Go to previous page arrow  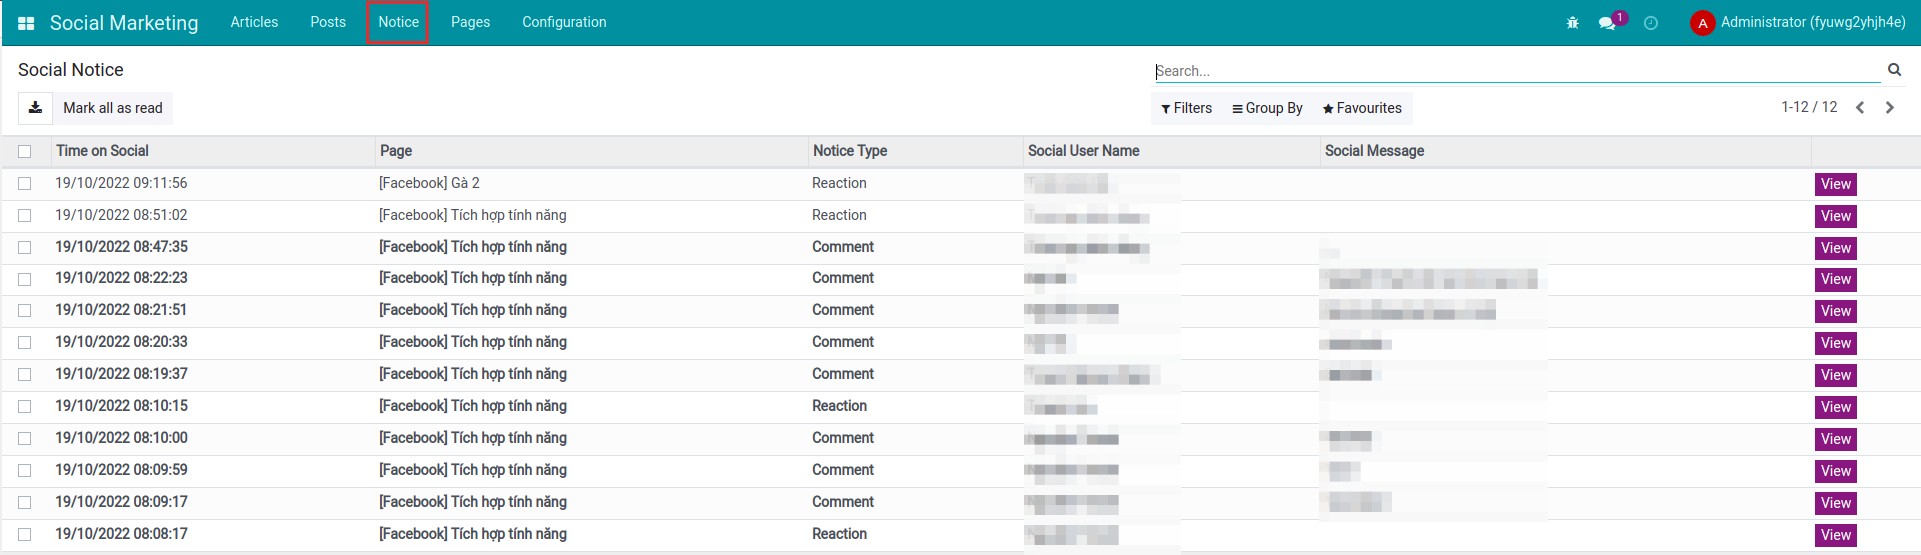pyautogui.click(x=1860, y=108)
